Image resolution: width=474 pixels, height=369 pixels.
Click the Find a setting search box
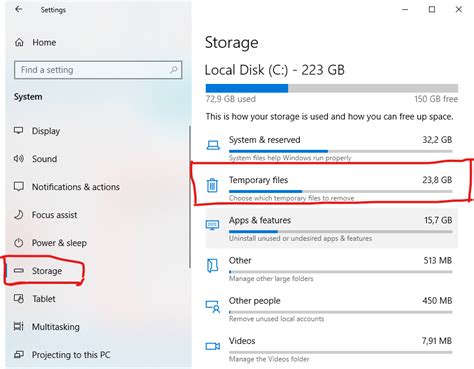(x=98, y=70)
